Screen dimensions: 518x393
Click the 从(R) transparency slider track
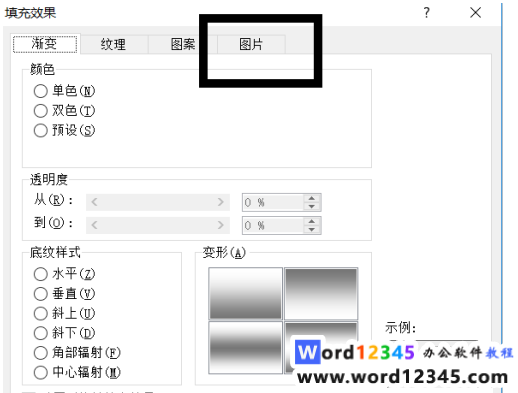158,202
